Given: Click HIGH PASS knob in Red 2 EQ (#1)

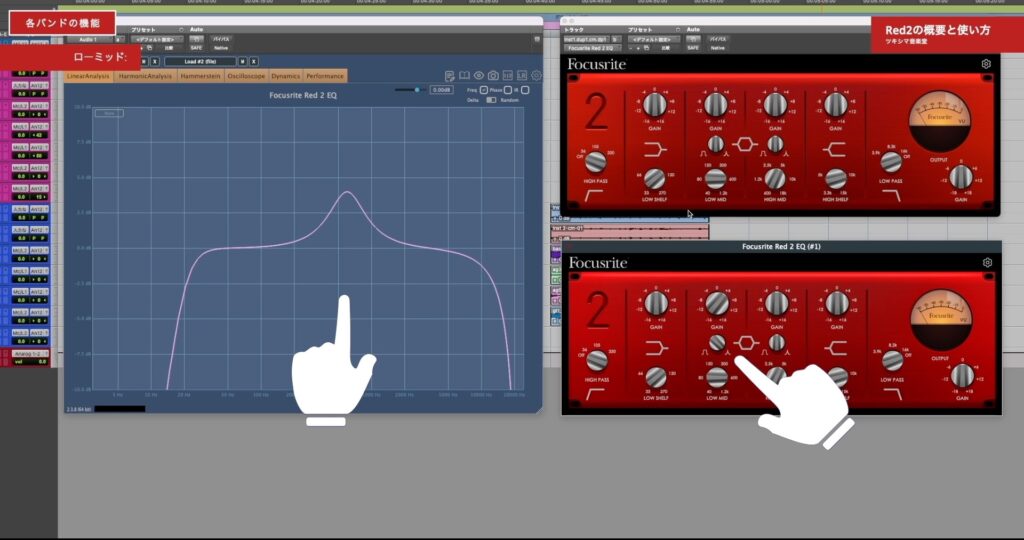Looking at the screenshot, I should click(597, 360).
